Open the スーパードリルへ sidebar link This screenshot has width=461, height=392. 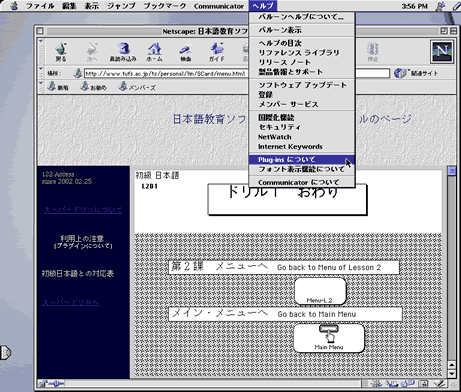point(71,302)
